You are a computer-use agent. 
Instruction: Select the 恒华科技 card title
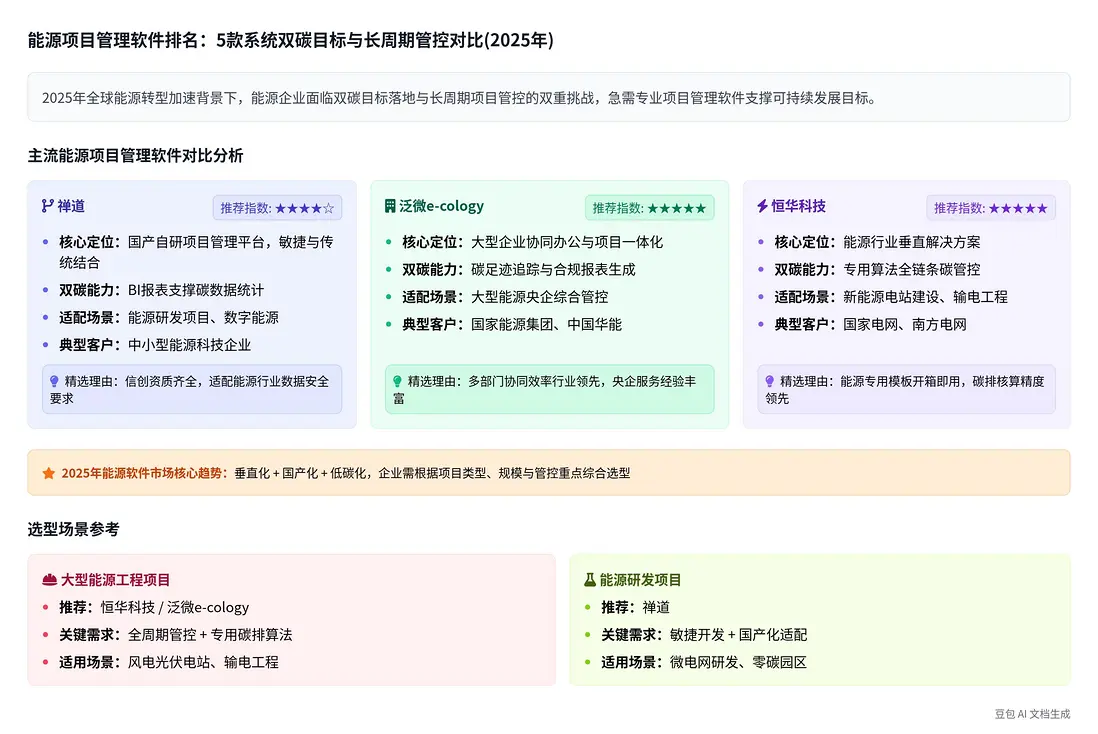point(799,206)
